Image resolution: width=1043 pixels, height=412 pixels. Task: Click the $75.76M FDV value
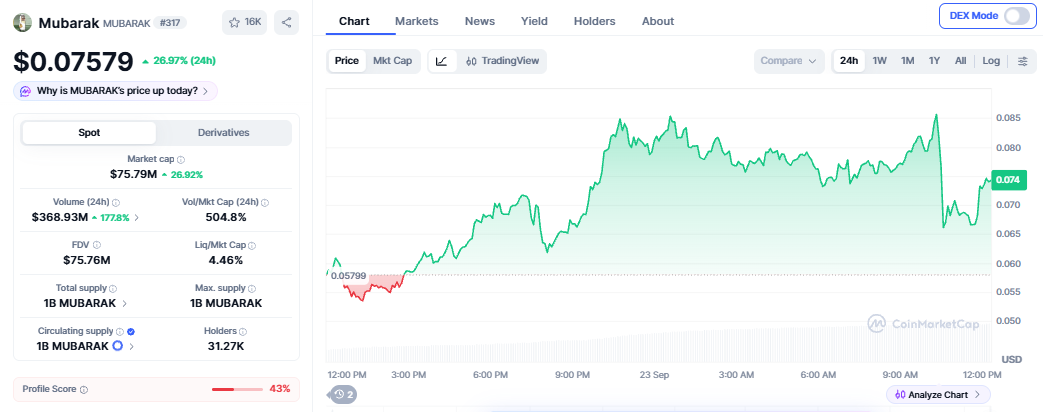pos(86,260)
